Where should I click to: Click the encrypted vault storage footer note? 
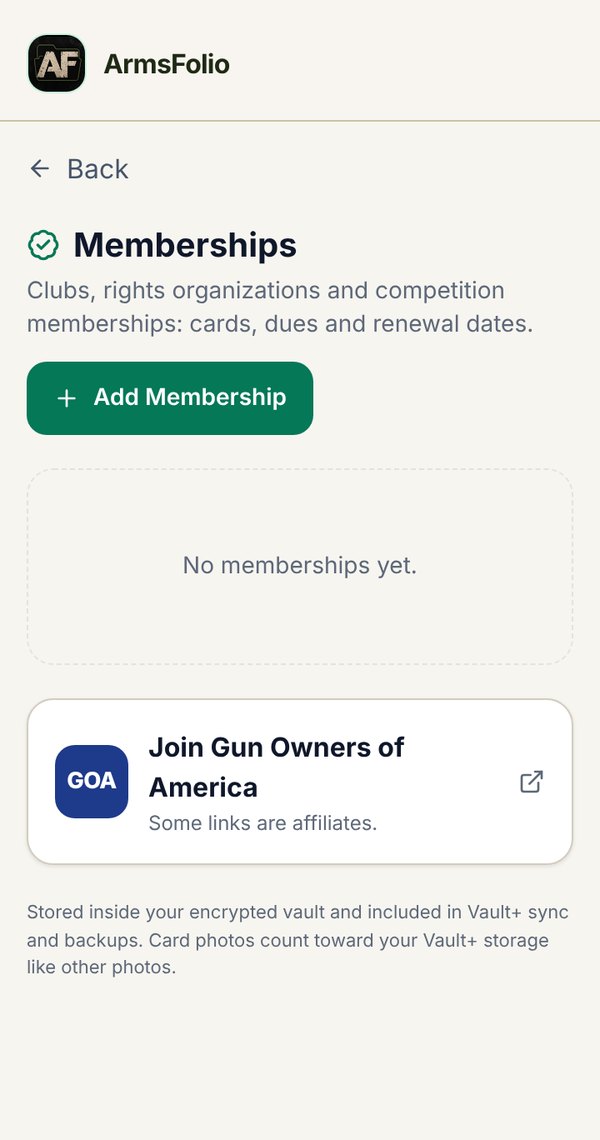298,940
